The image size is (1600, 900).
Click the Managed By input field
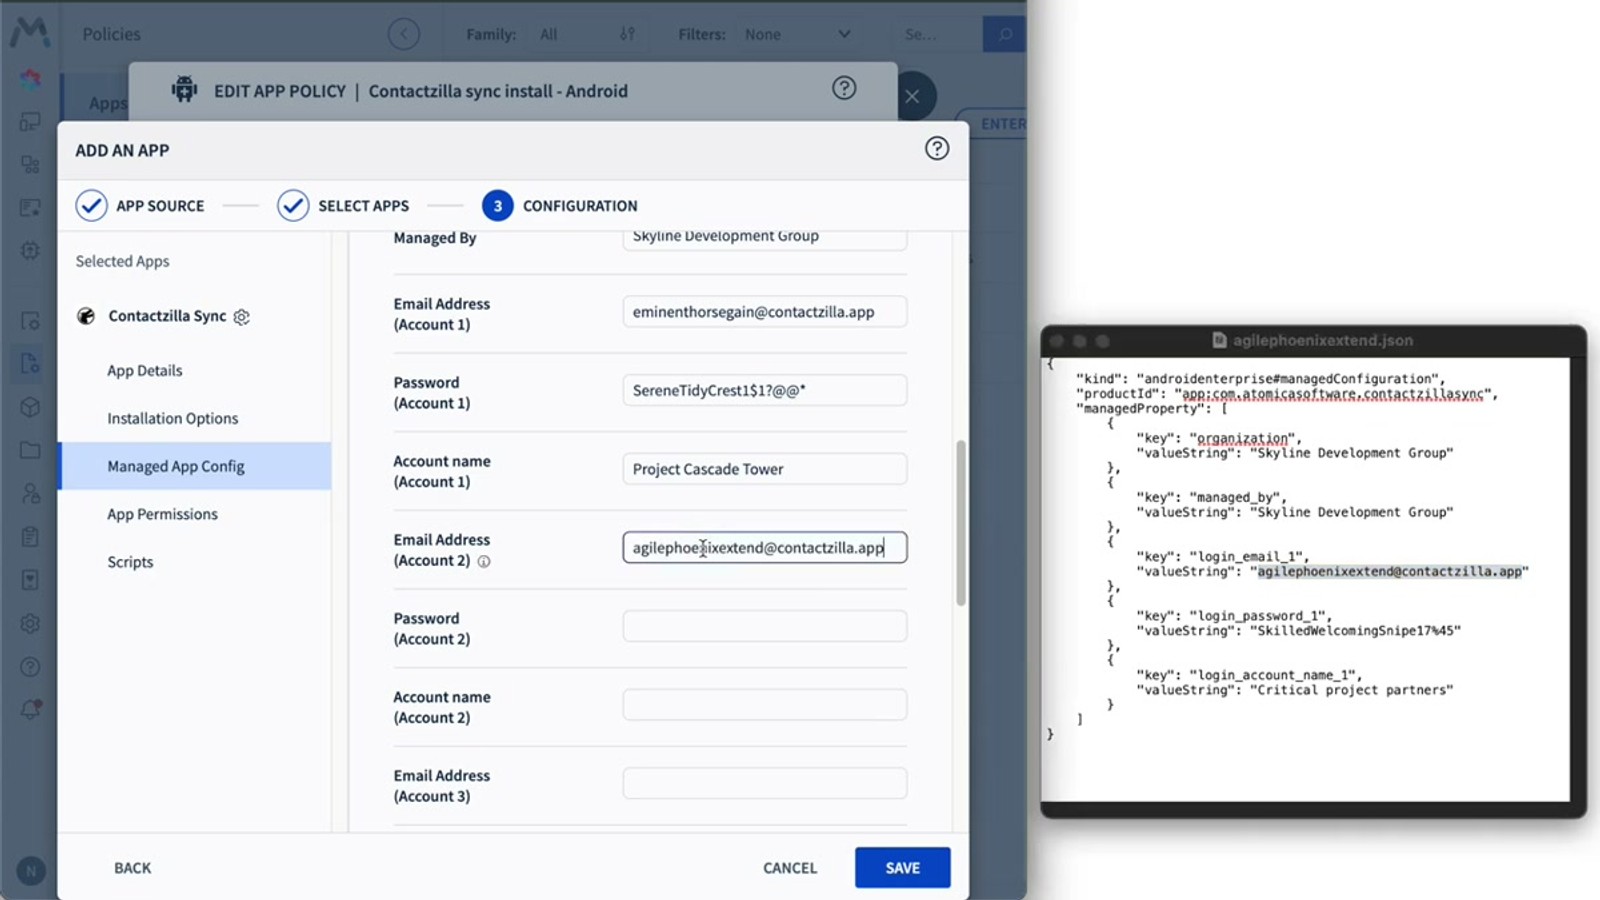pos(765,239)
